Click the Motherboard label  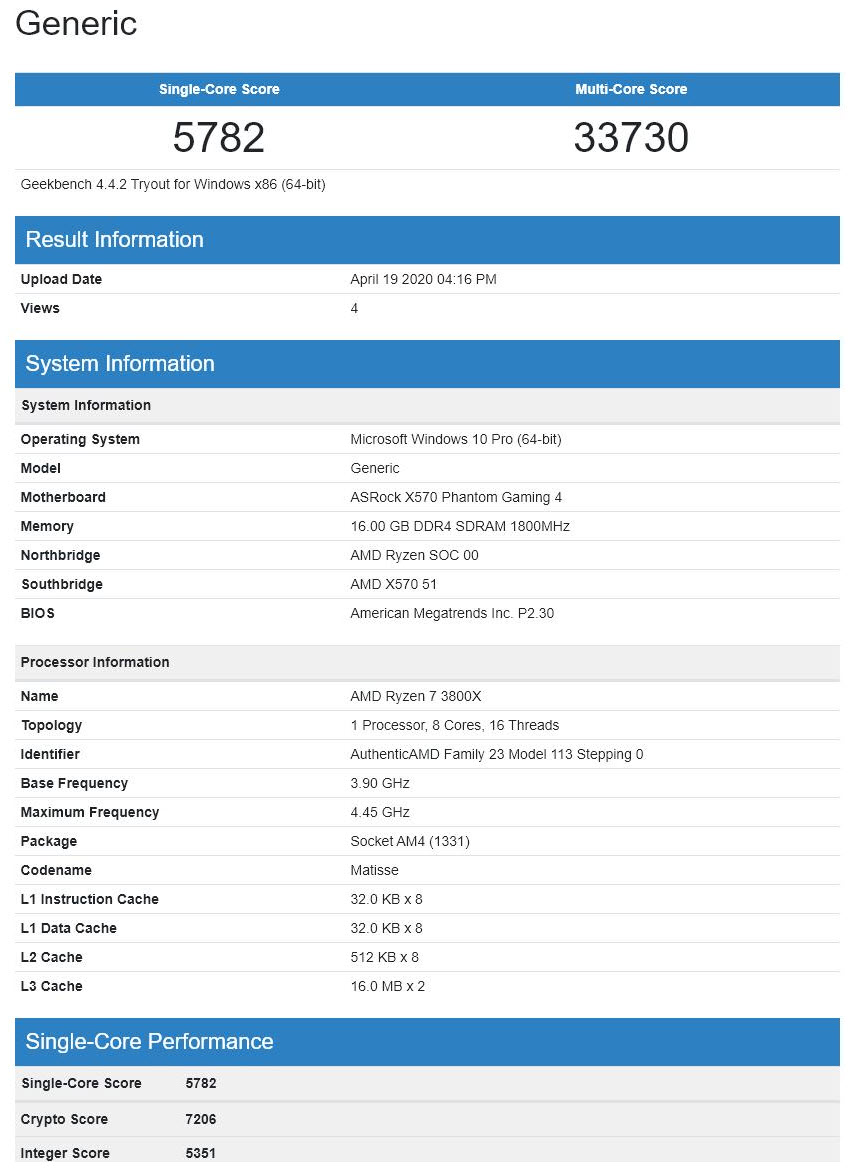[x=63, y=497]
